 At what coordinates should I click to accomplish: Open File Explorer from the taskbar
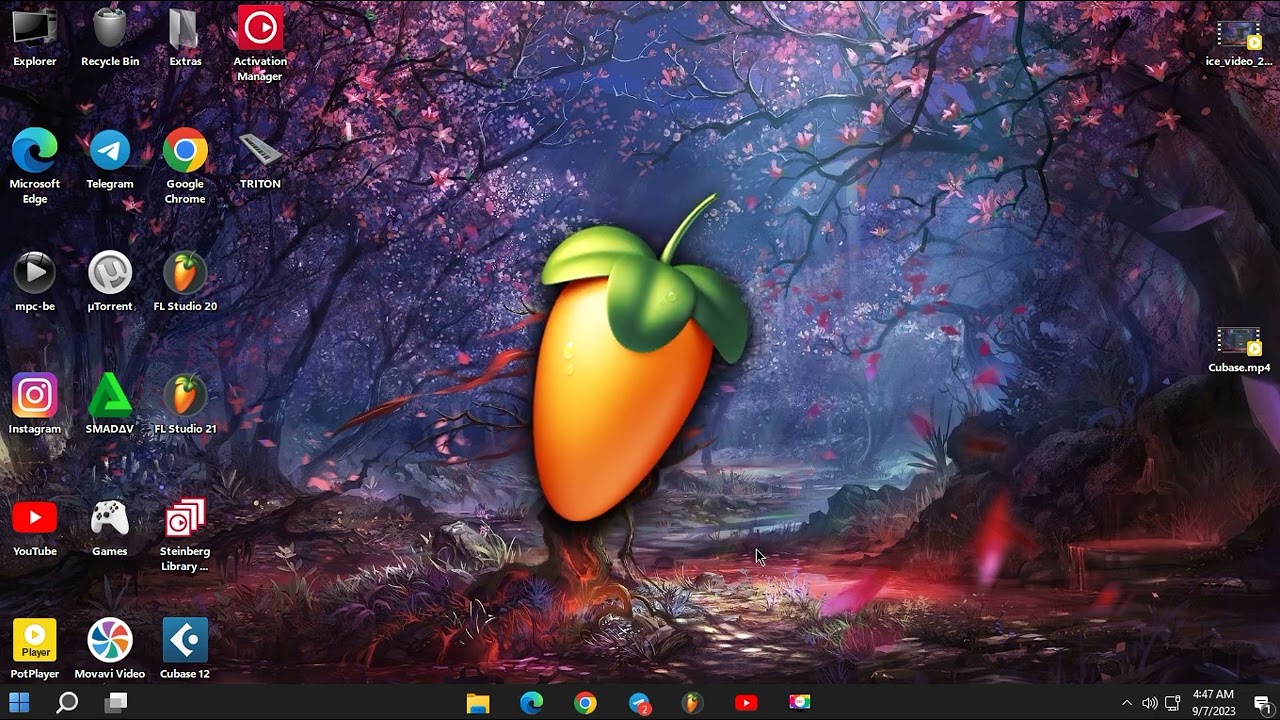478,703
